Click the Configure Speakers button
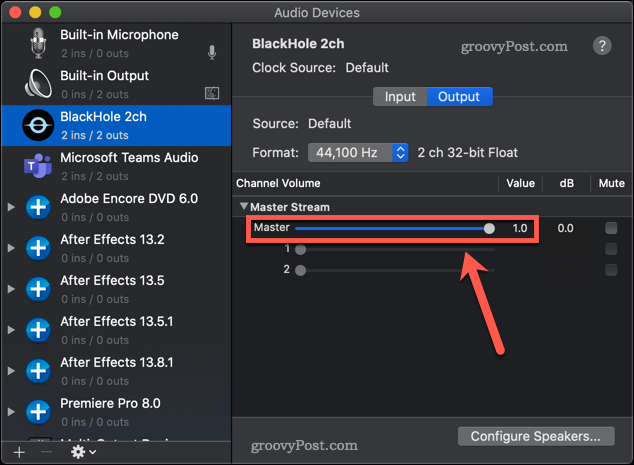Viewport: 634px width, 465px height. [x=535, y=436]
